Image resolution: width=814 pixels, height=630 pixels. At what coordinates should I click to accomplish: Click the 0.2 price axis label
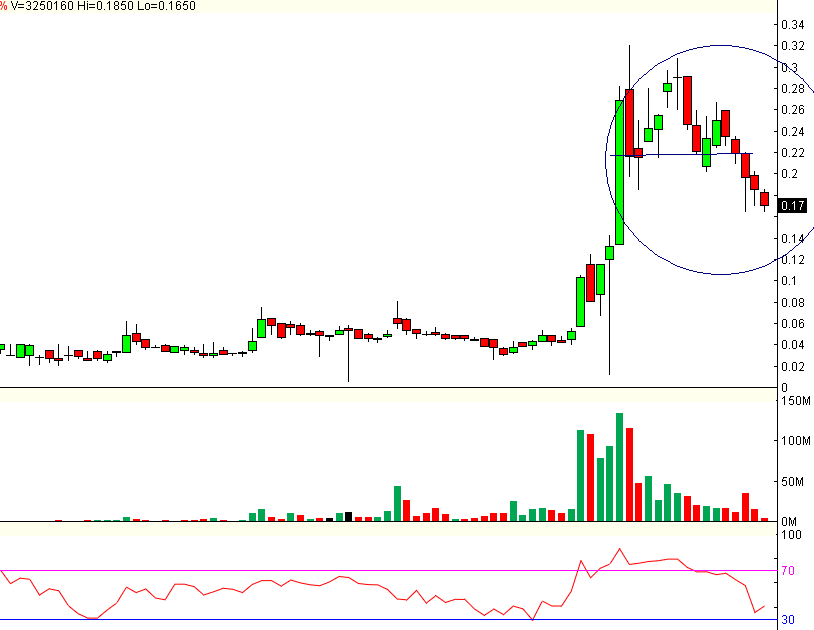point(790,174)
